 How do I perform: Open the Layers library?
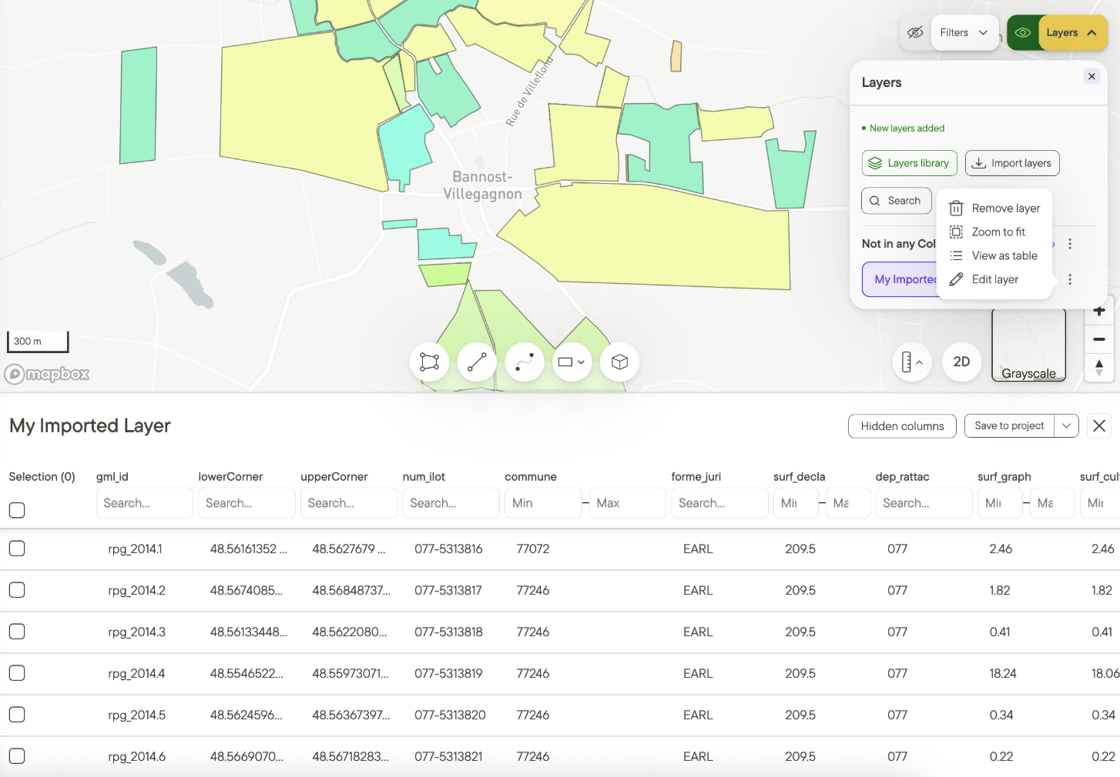[910, 163]
